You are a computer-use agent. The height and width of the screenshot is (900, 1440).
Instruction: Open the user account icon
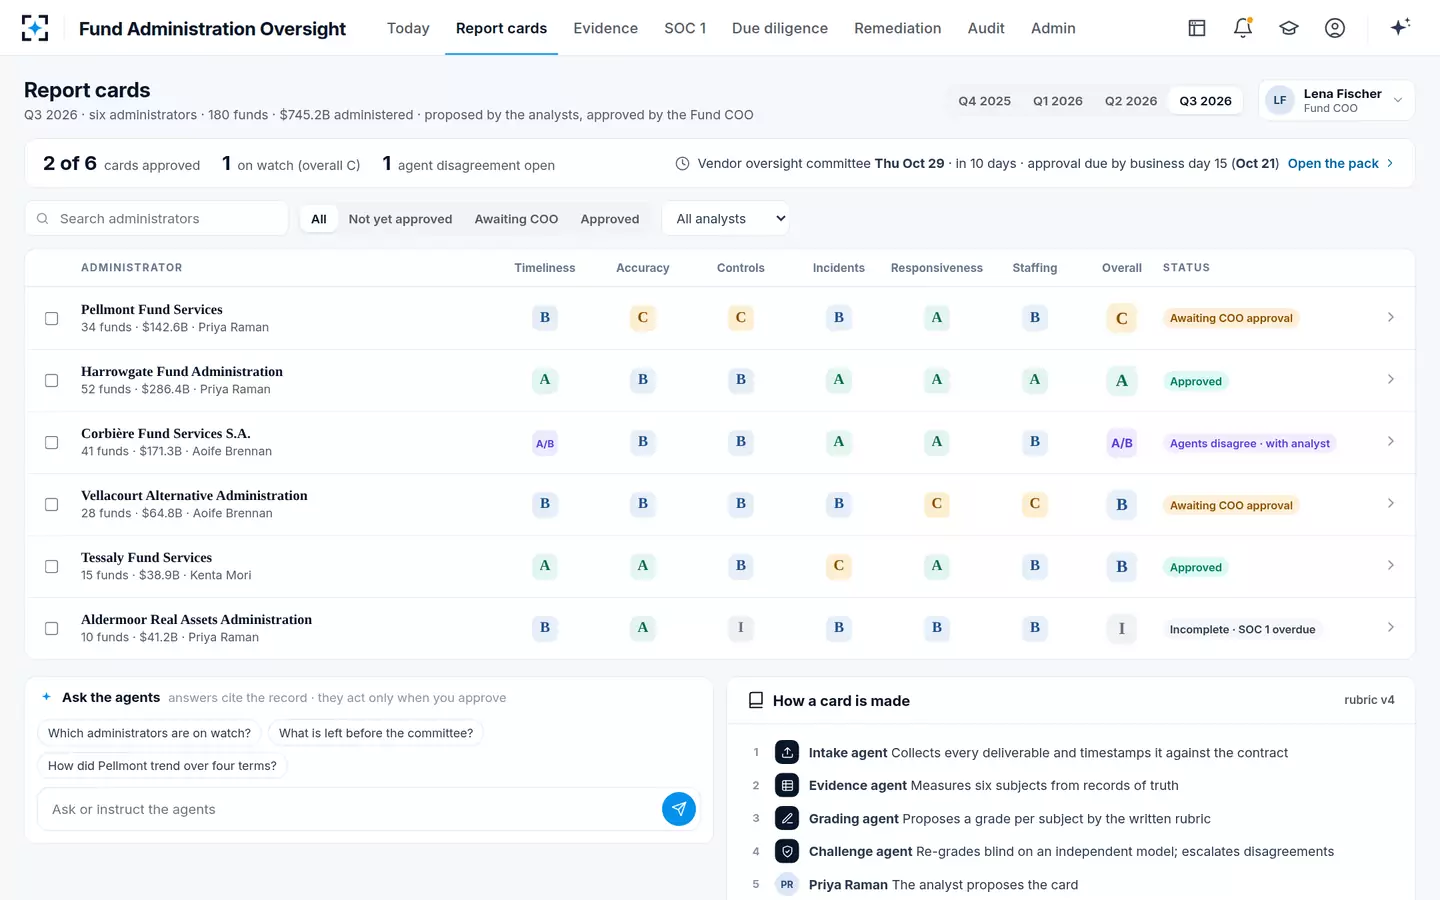click(x=1335, y=28)
